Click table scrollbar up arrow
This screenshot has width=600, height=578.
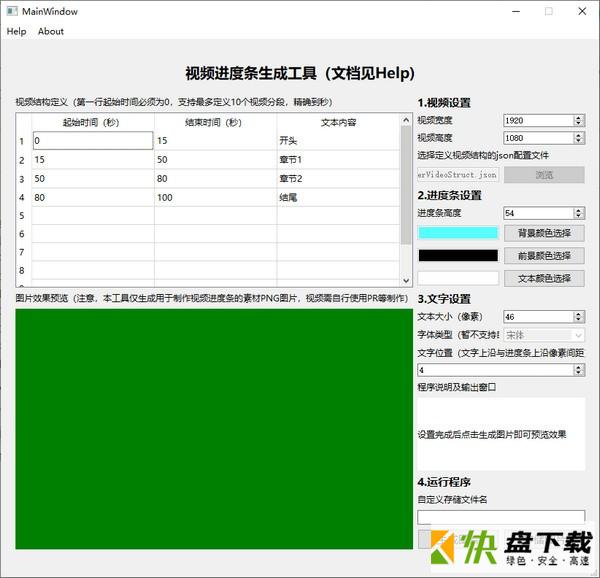406,120
